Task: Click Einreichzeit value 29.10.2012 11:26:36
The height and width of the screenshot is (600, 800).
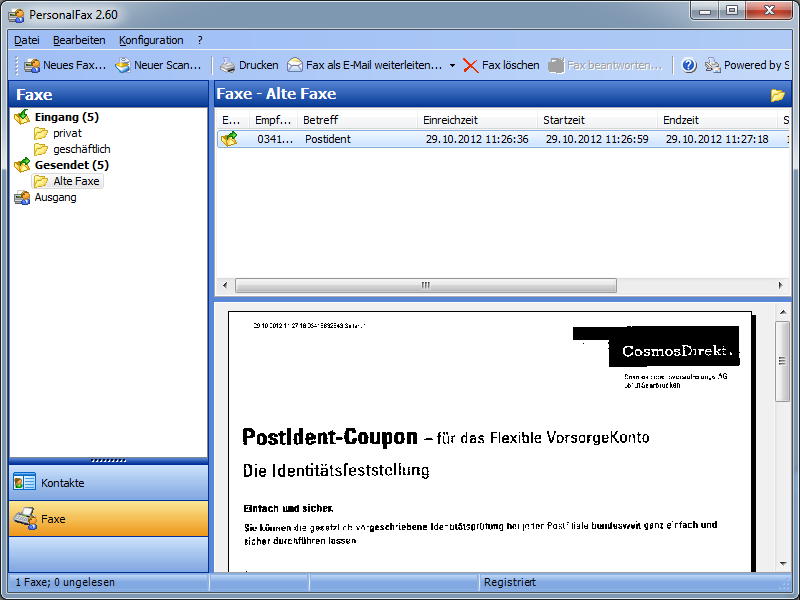Action: pyautogui.click(x=477, y=139)
